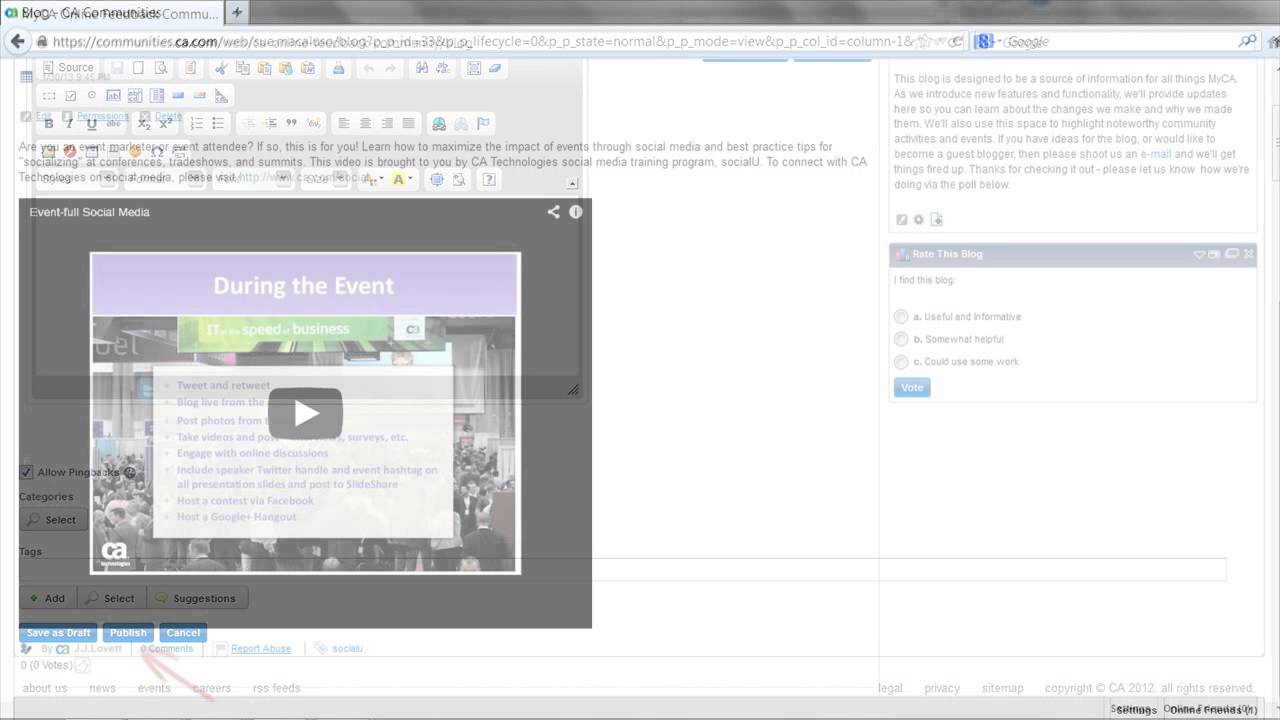Click the Anchor flag icon

(482, 124)
